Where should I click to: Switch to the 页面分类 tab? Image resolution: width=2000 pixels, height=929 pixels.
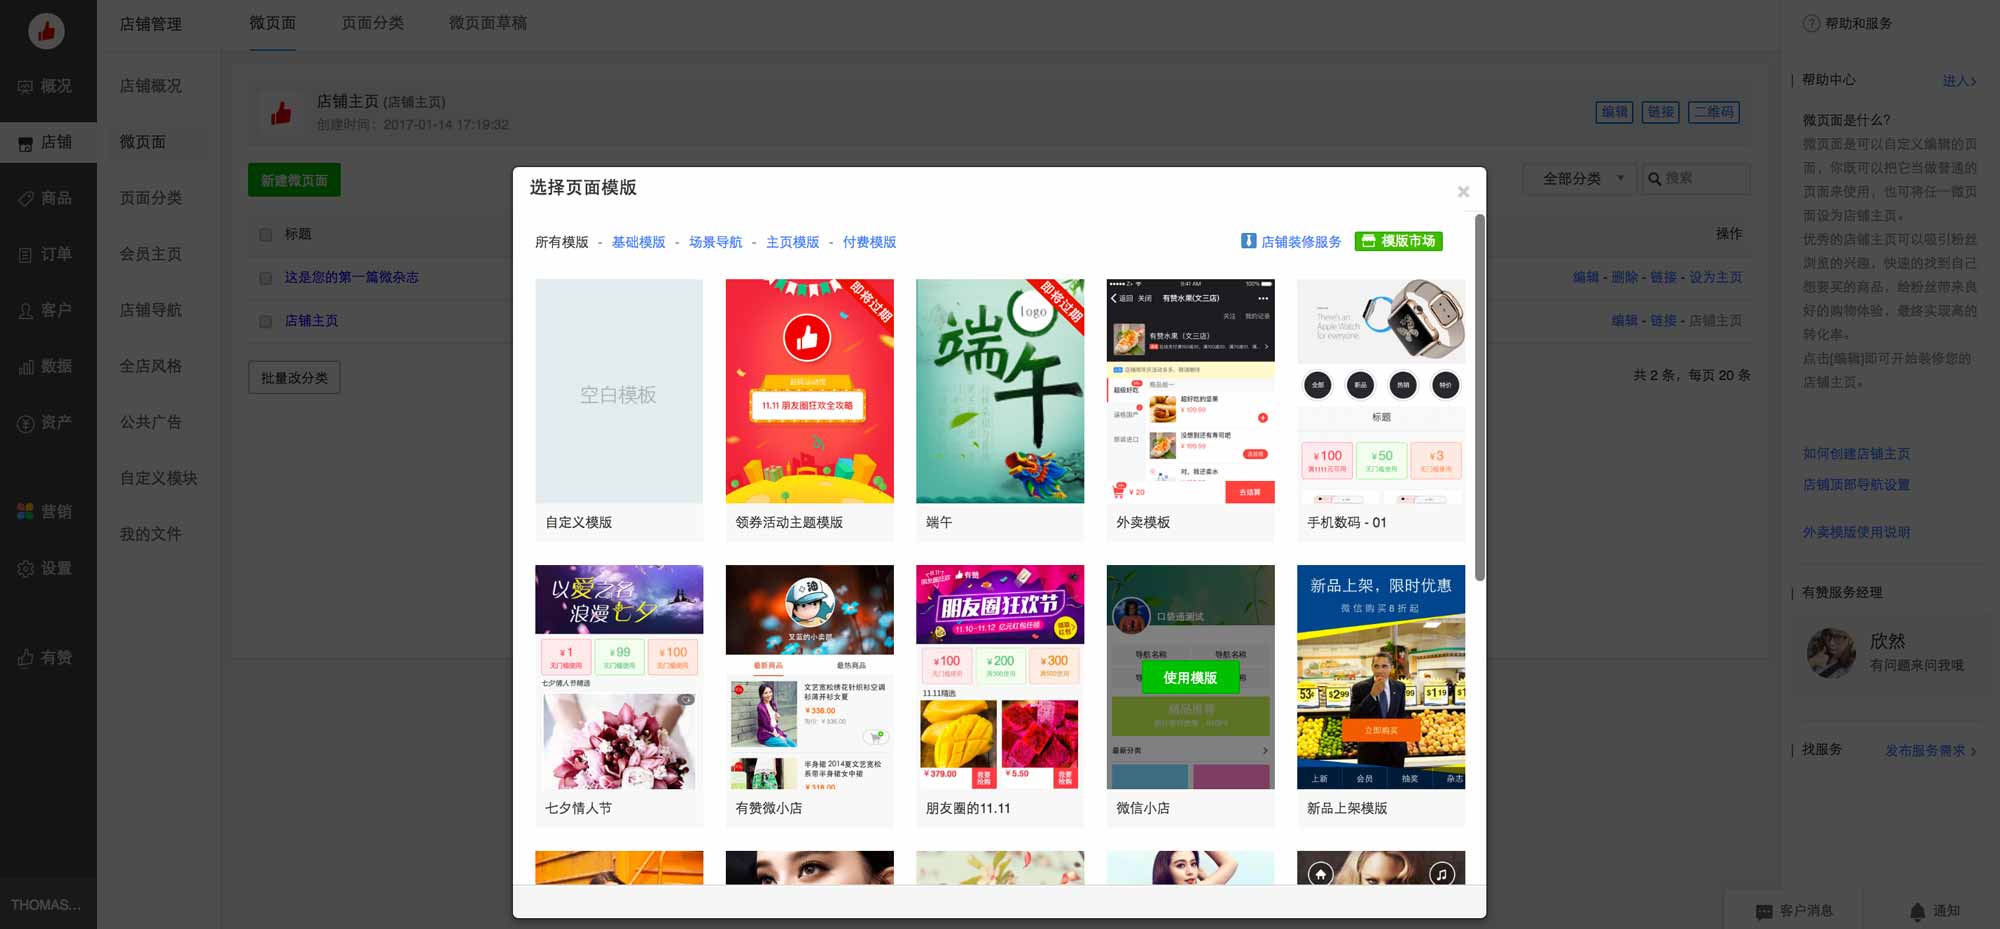[x=372, y=23]
